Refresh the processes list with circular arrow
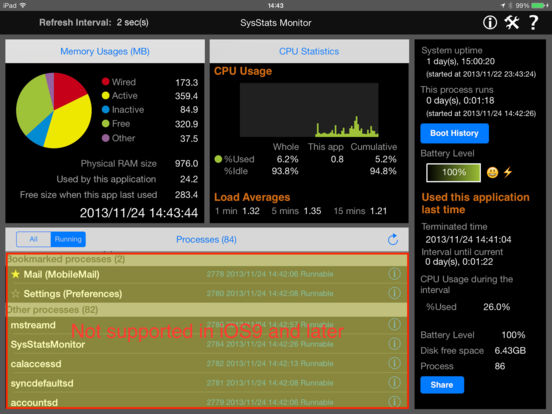The width and height of the screenshot is (552, 414). [393, 240]
